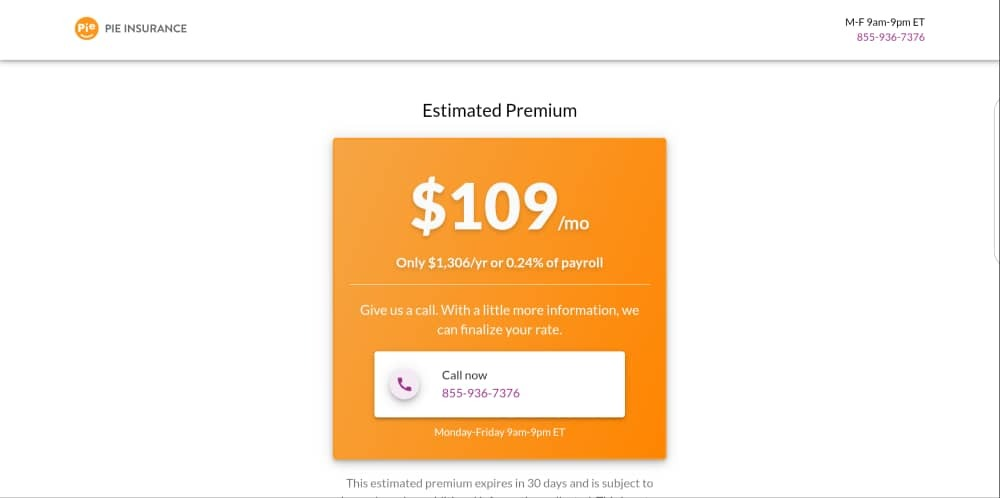Click the purple phone icon in the card
Screen dimensions: 1000x498
tap(404, 384)
